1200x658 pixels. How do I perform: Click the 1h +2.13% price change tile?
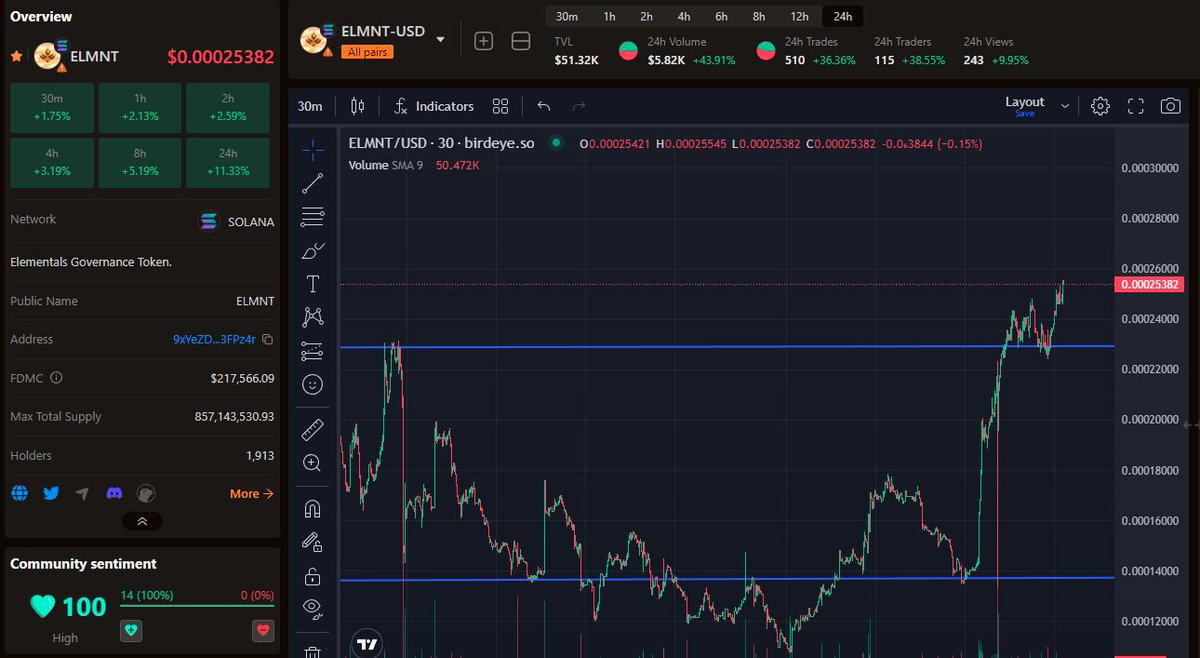140,108
